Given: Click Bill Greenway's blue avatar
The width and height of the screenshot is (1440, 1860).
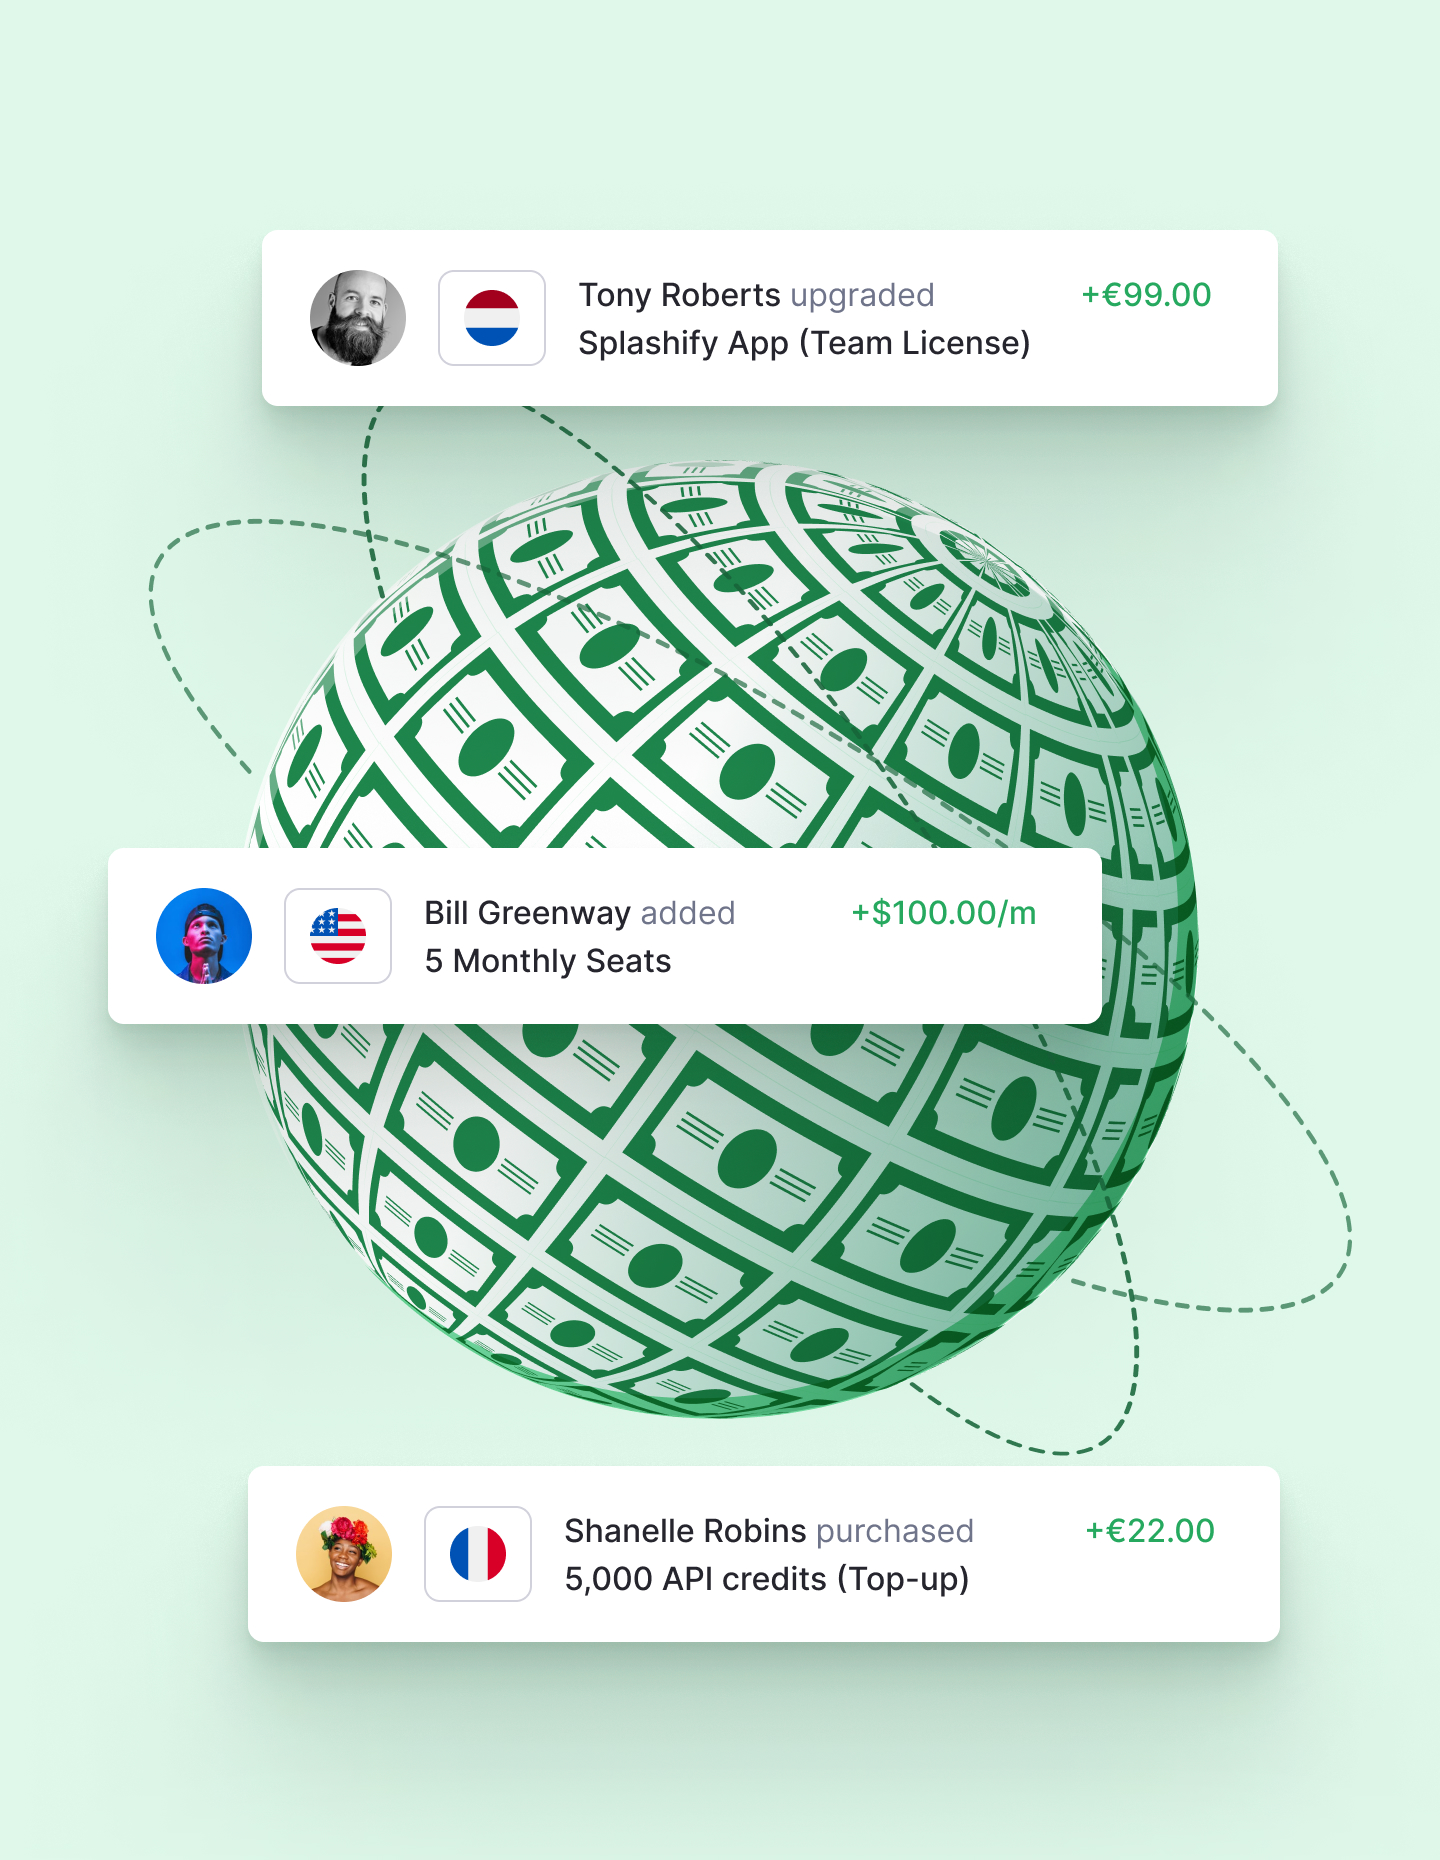Looking at the screenshot, I should (204, 936).
